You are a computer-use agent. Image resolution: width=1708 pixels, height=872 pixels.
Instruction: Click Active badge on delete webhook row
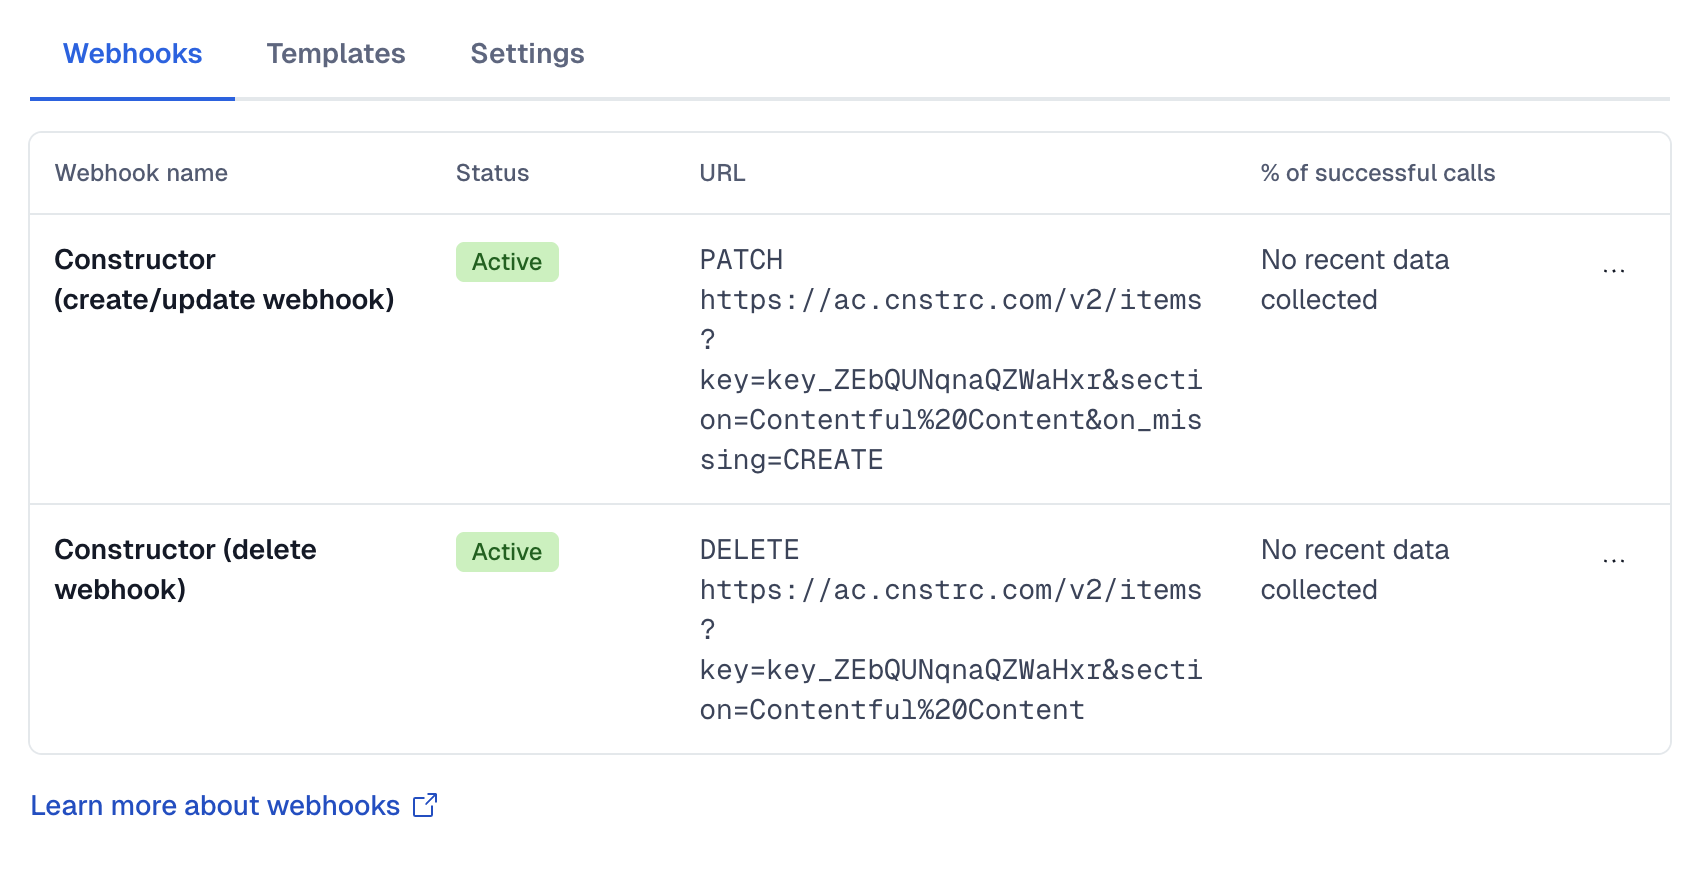coord(507,552)
